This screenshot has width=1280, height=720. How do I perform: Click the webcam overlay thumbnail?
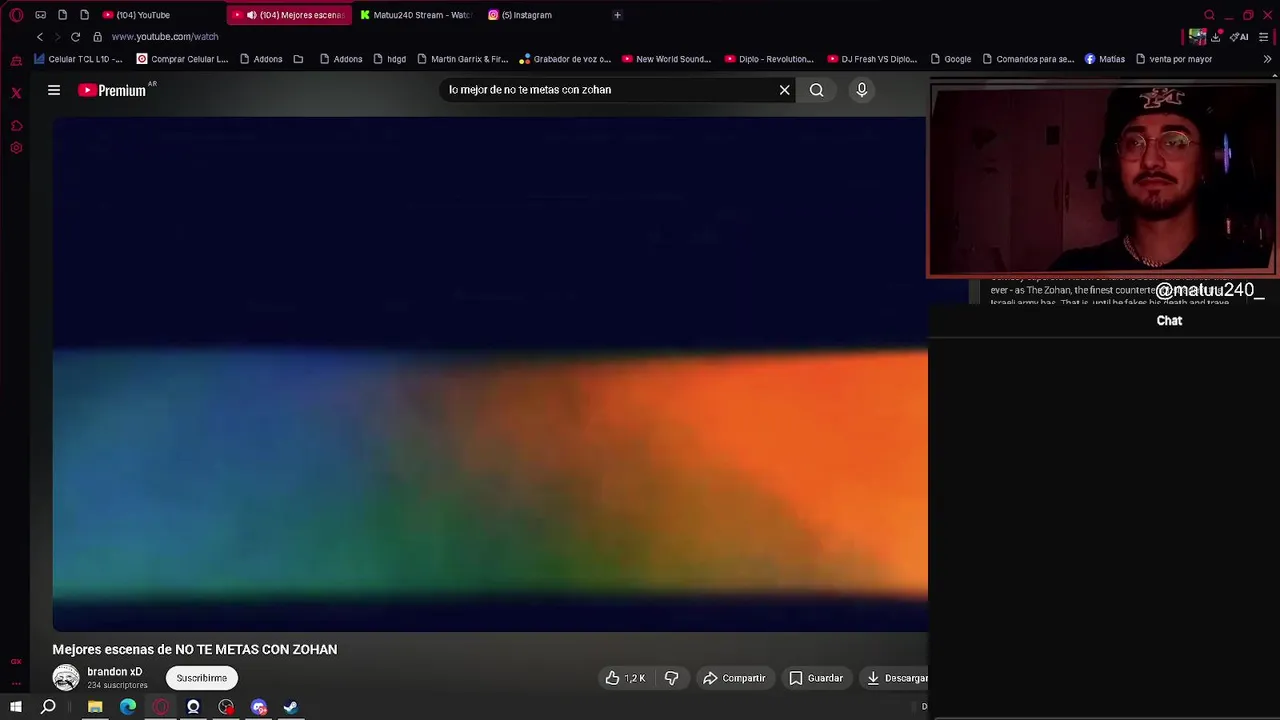pos(1102,180)
